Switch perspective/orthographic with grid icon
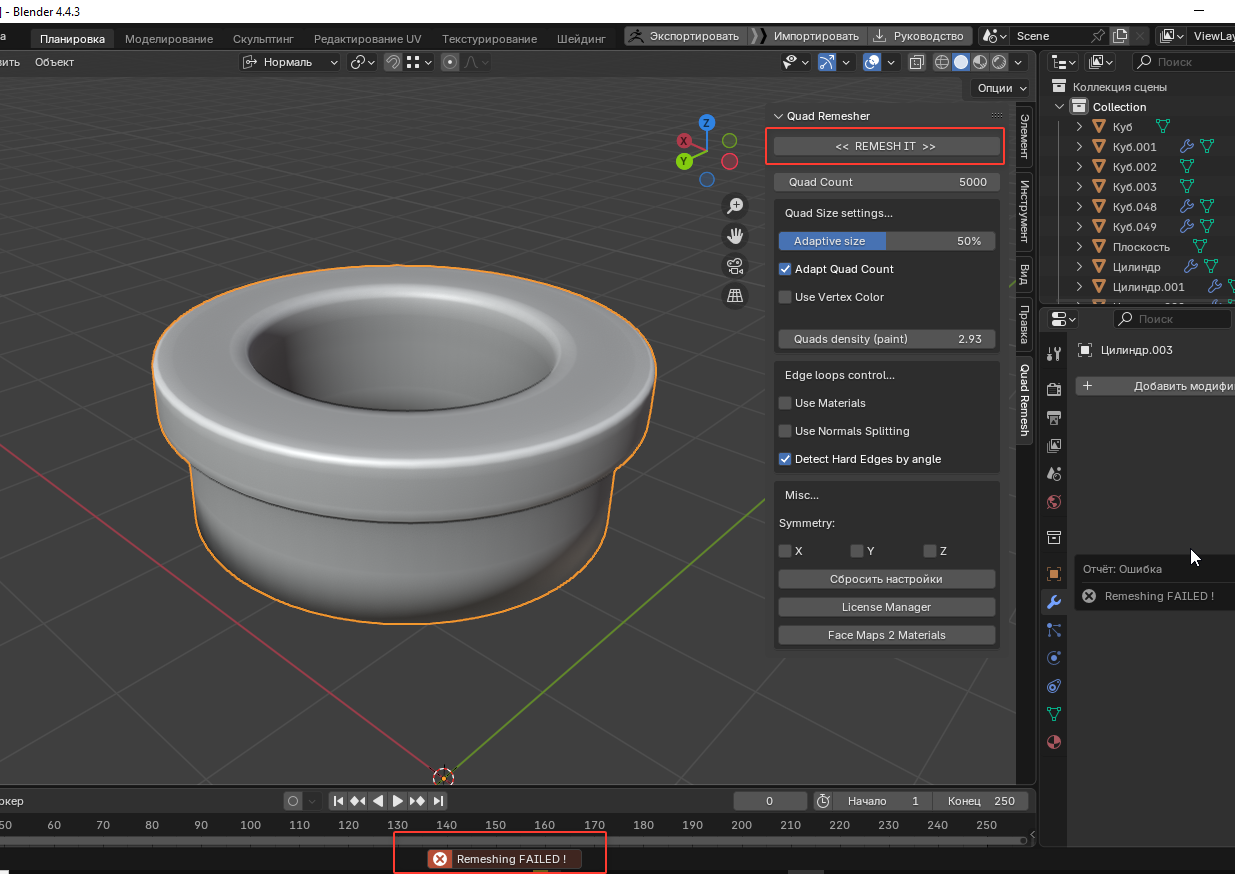The height and width of the screenshot is (874, 1235). click(x=735, y=295)
